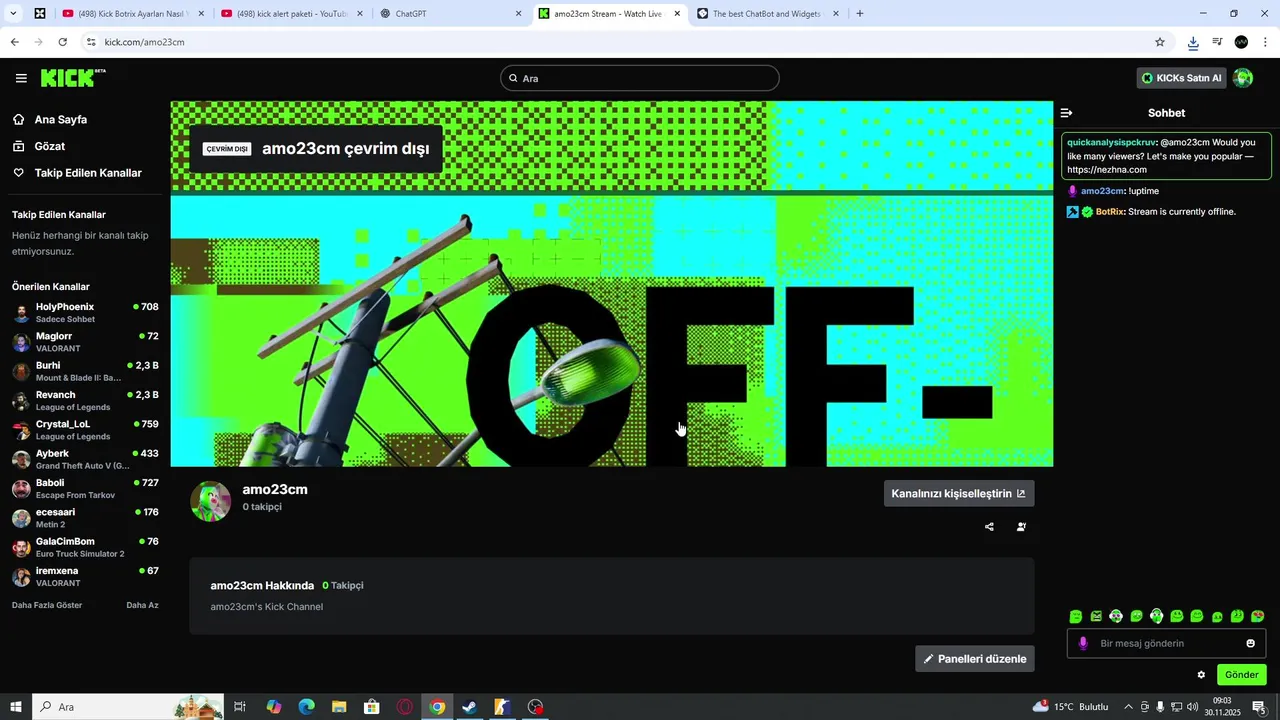This screenshot has height=720, width=1280.
Task: Click the share icon under the stream
Action: point(989,527)
